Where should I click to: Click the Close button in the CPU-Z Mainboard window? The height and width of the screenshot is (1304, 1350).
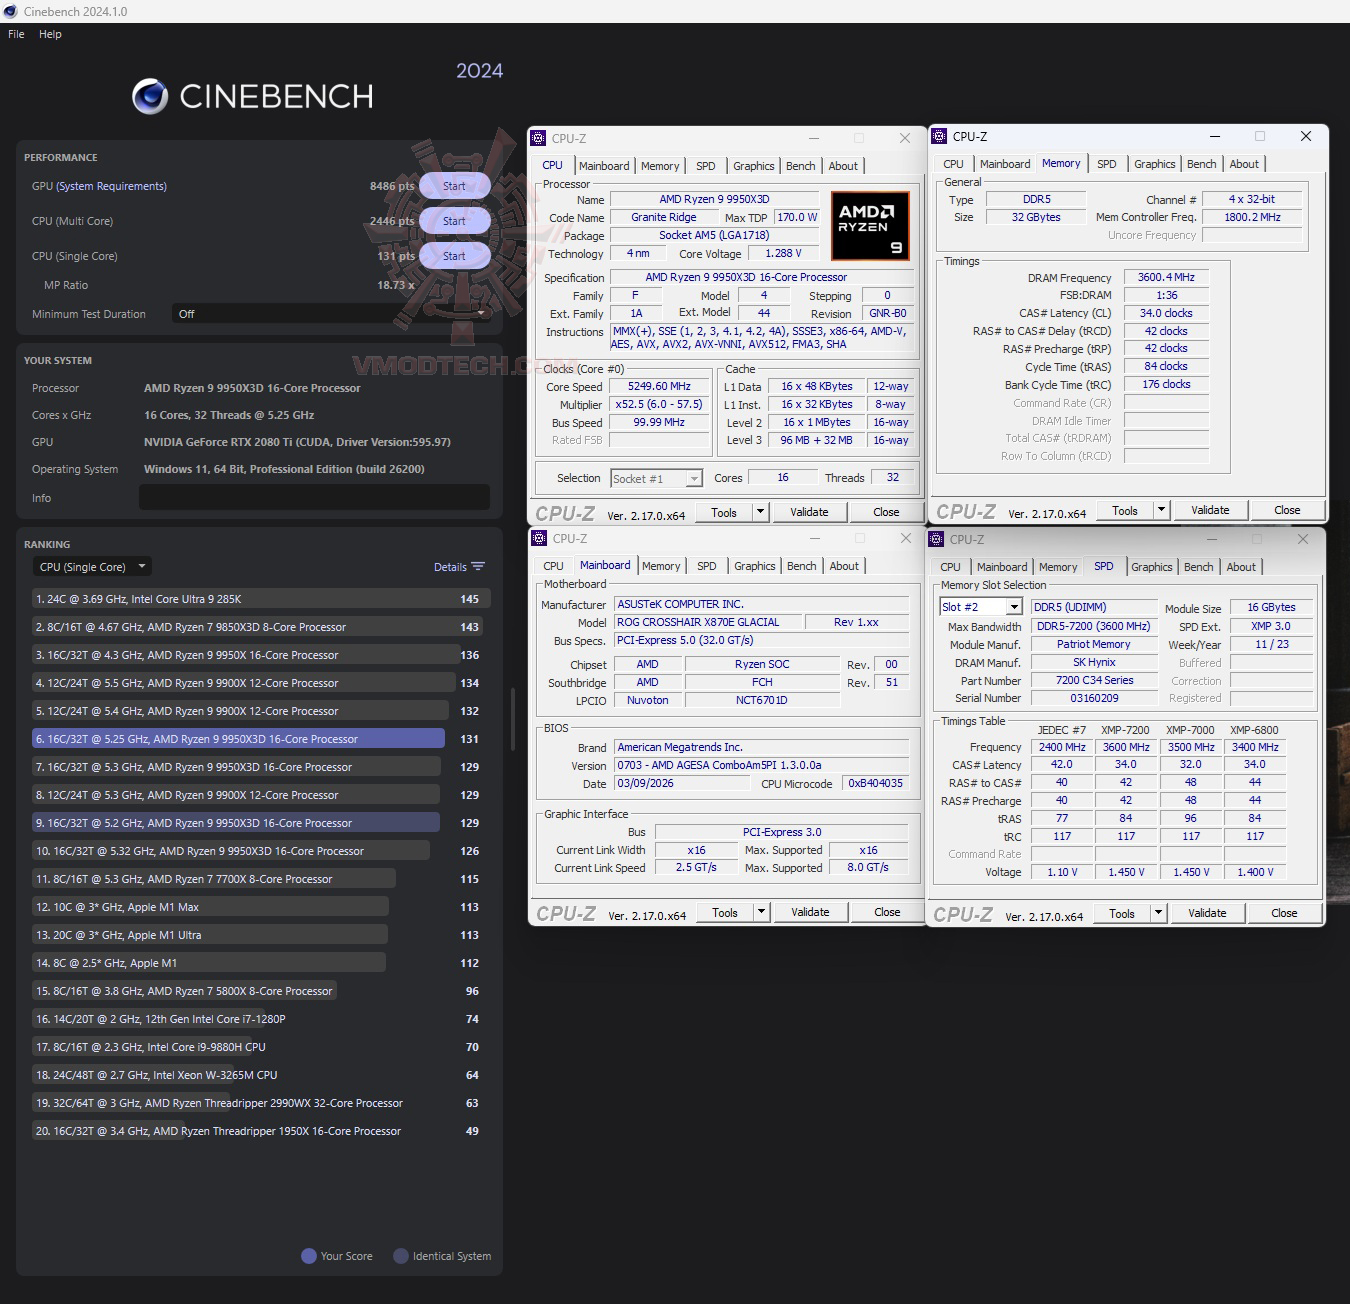pyautogui.click(x=887, y=912)
